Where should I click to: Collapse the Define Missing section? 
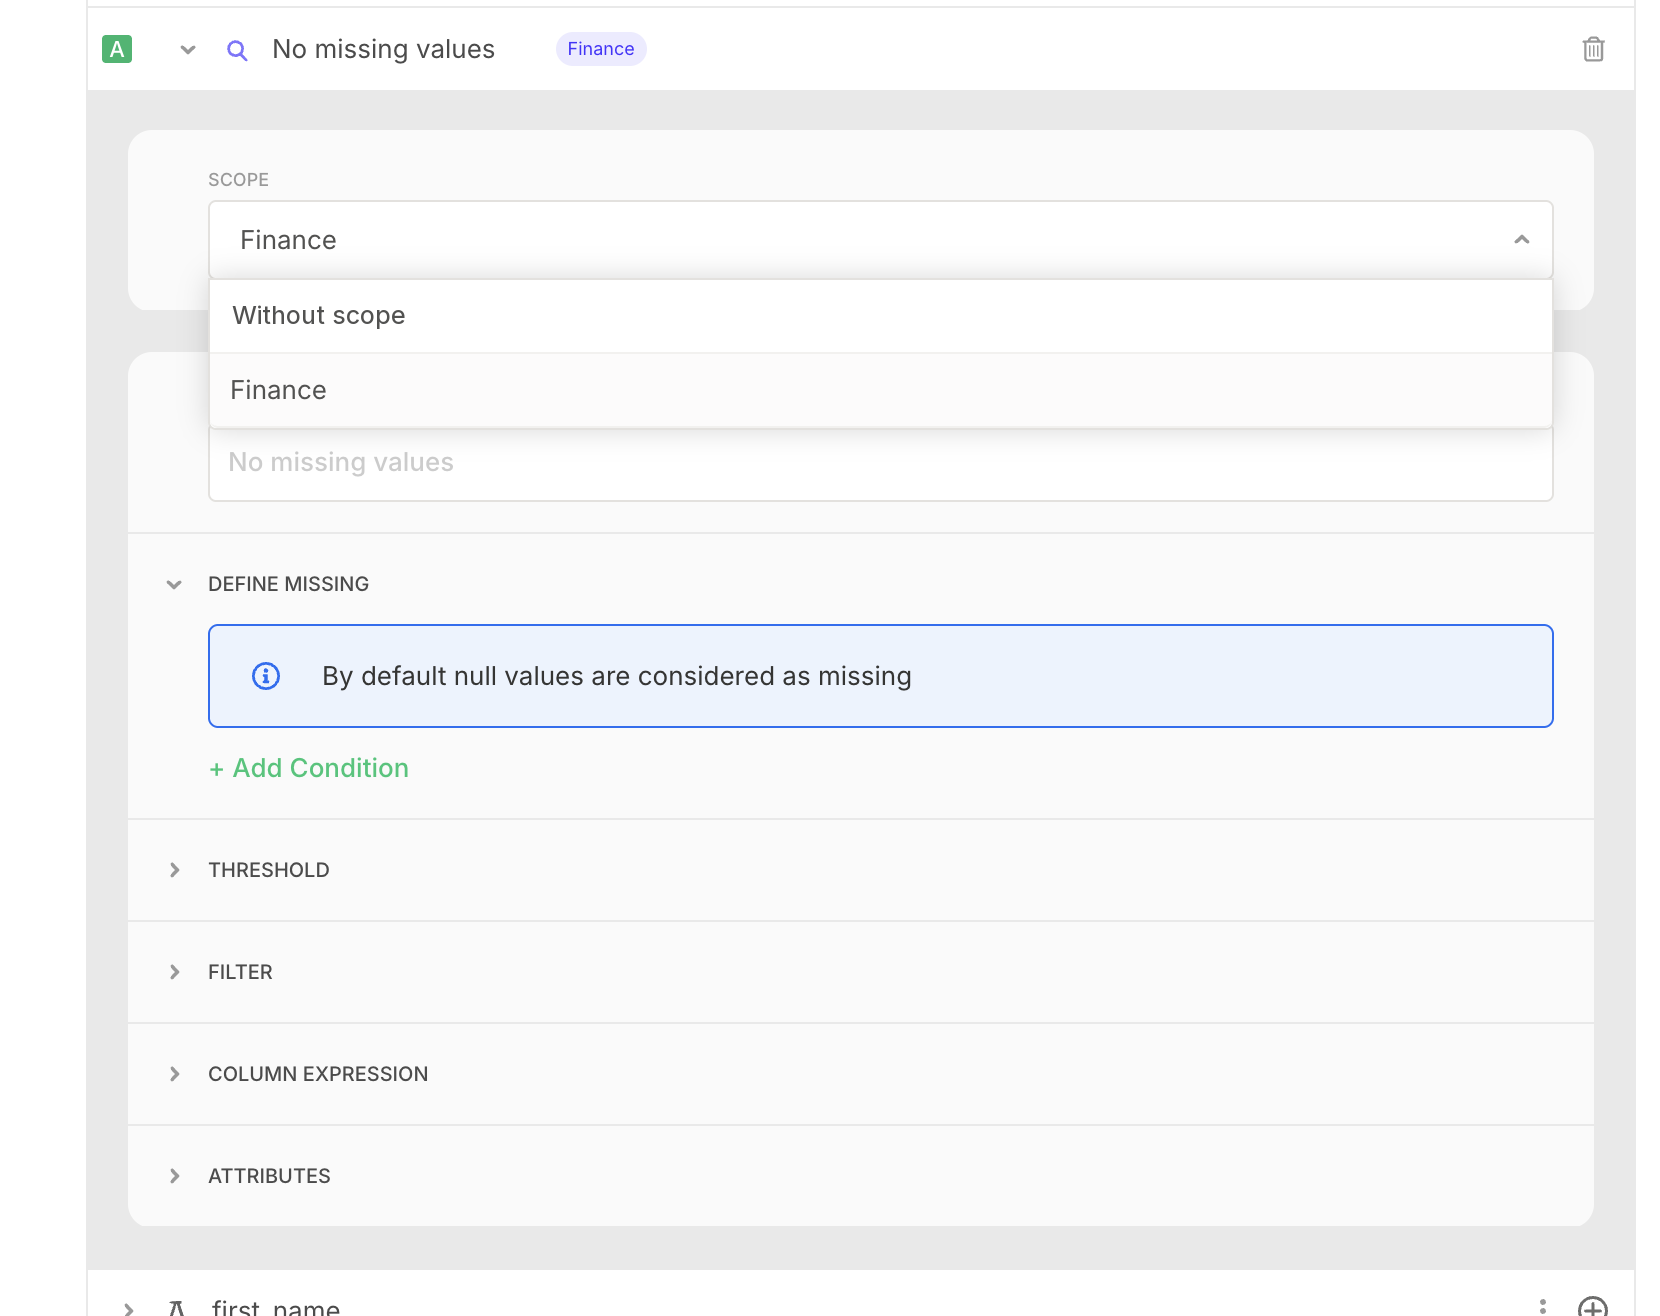pos(174,584)
